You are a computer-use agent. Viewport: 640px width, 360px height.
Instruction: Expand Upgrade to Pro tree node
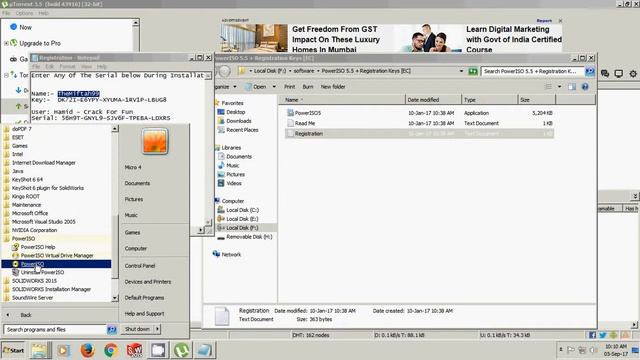[x=6, y=43]
